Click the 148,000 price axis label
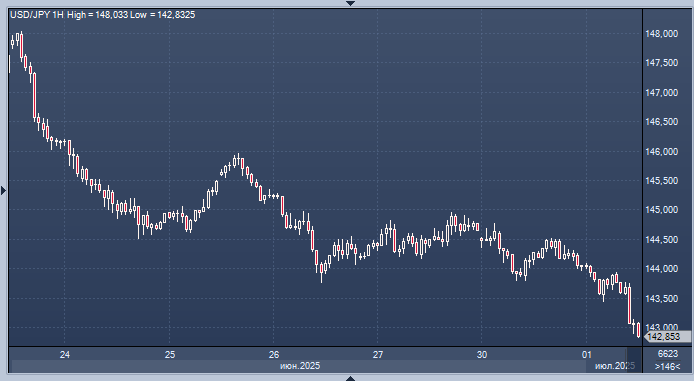This screenshot has height=381, width=694. [661, 34]
